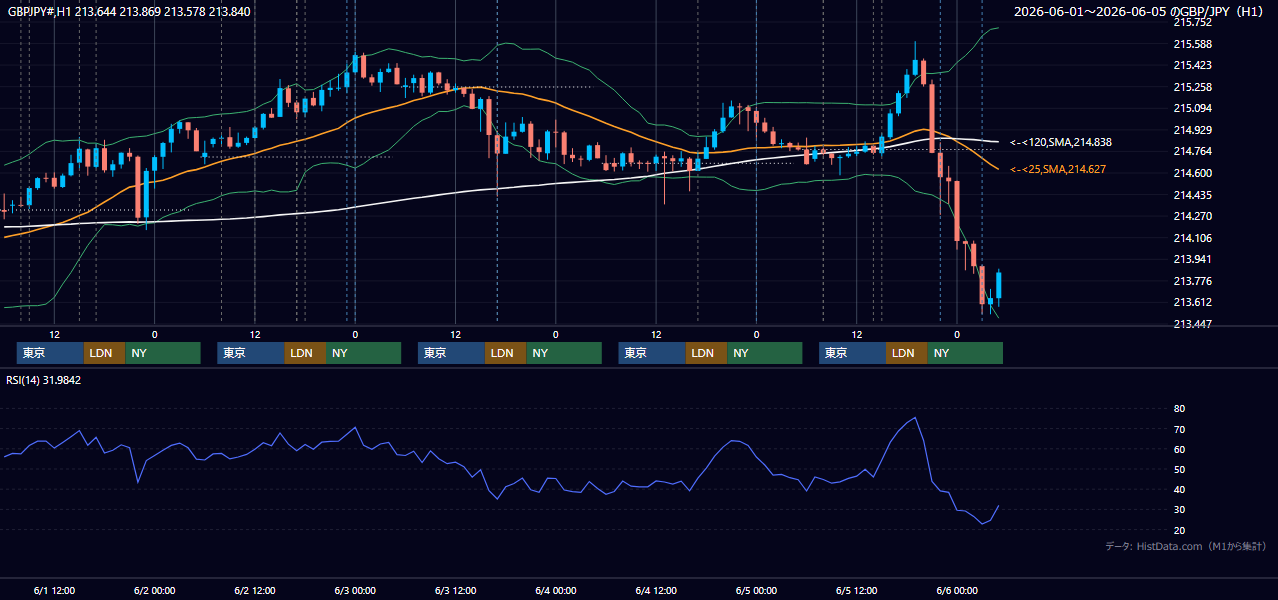The height and width of the screenshot is (600, 1278).
Task: Click price axis label 215.423
Action: (x=1192, y=65)
